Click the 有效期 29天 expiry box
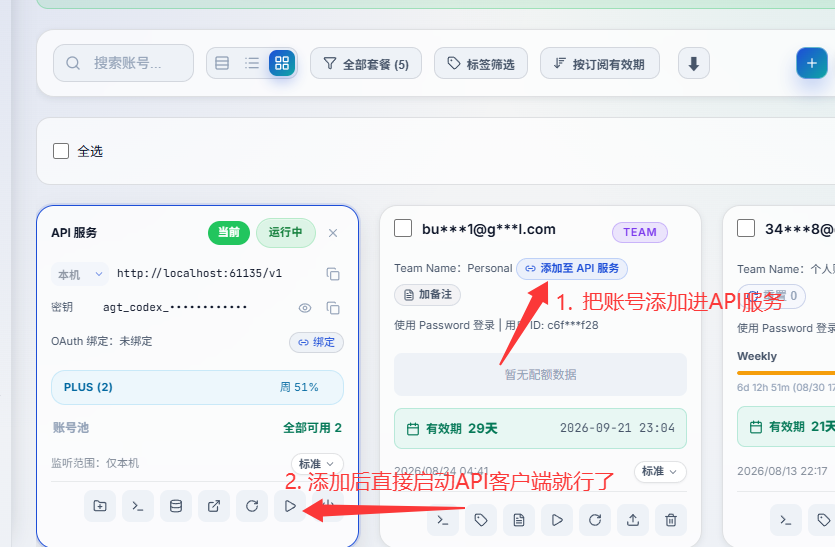Image resolution: width=835 pixels, height=547 pixels. (541, 428)
